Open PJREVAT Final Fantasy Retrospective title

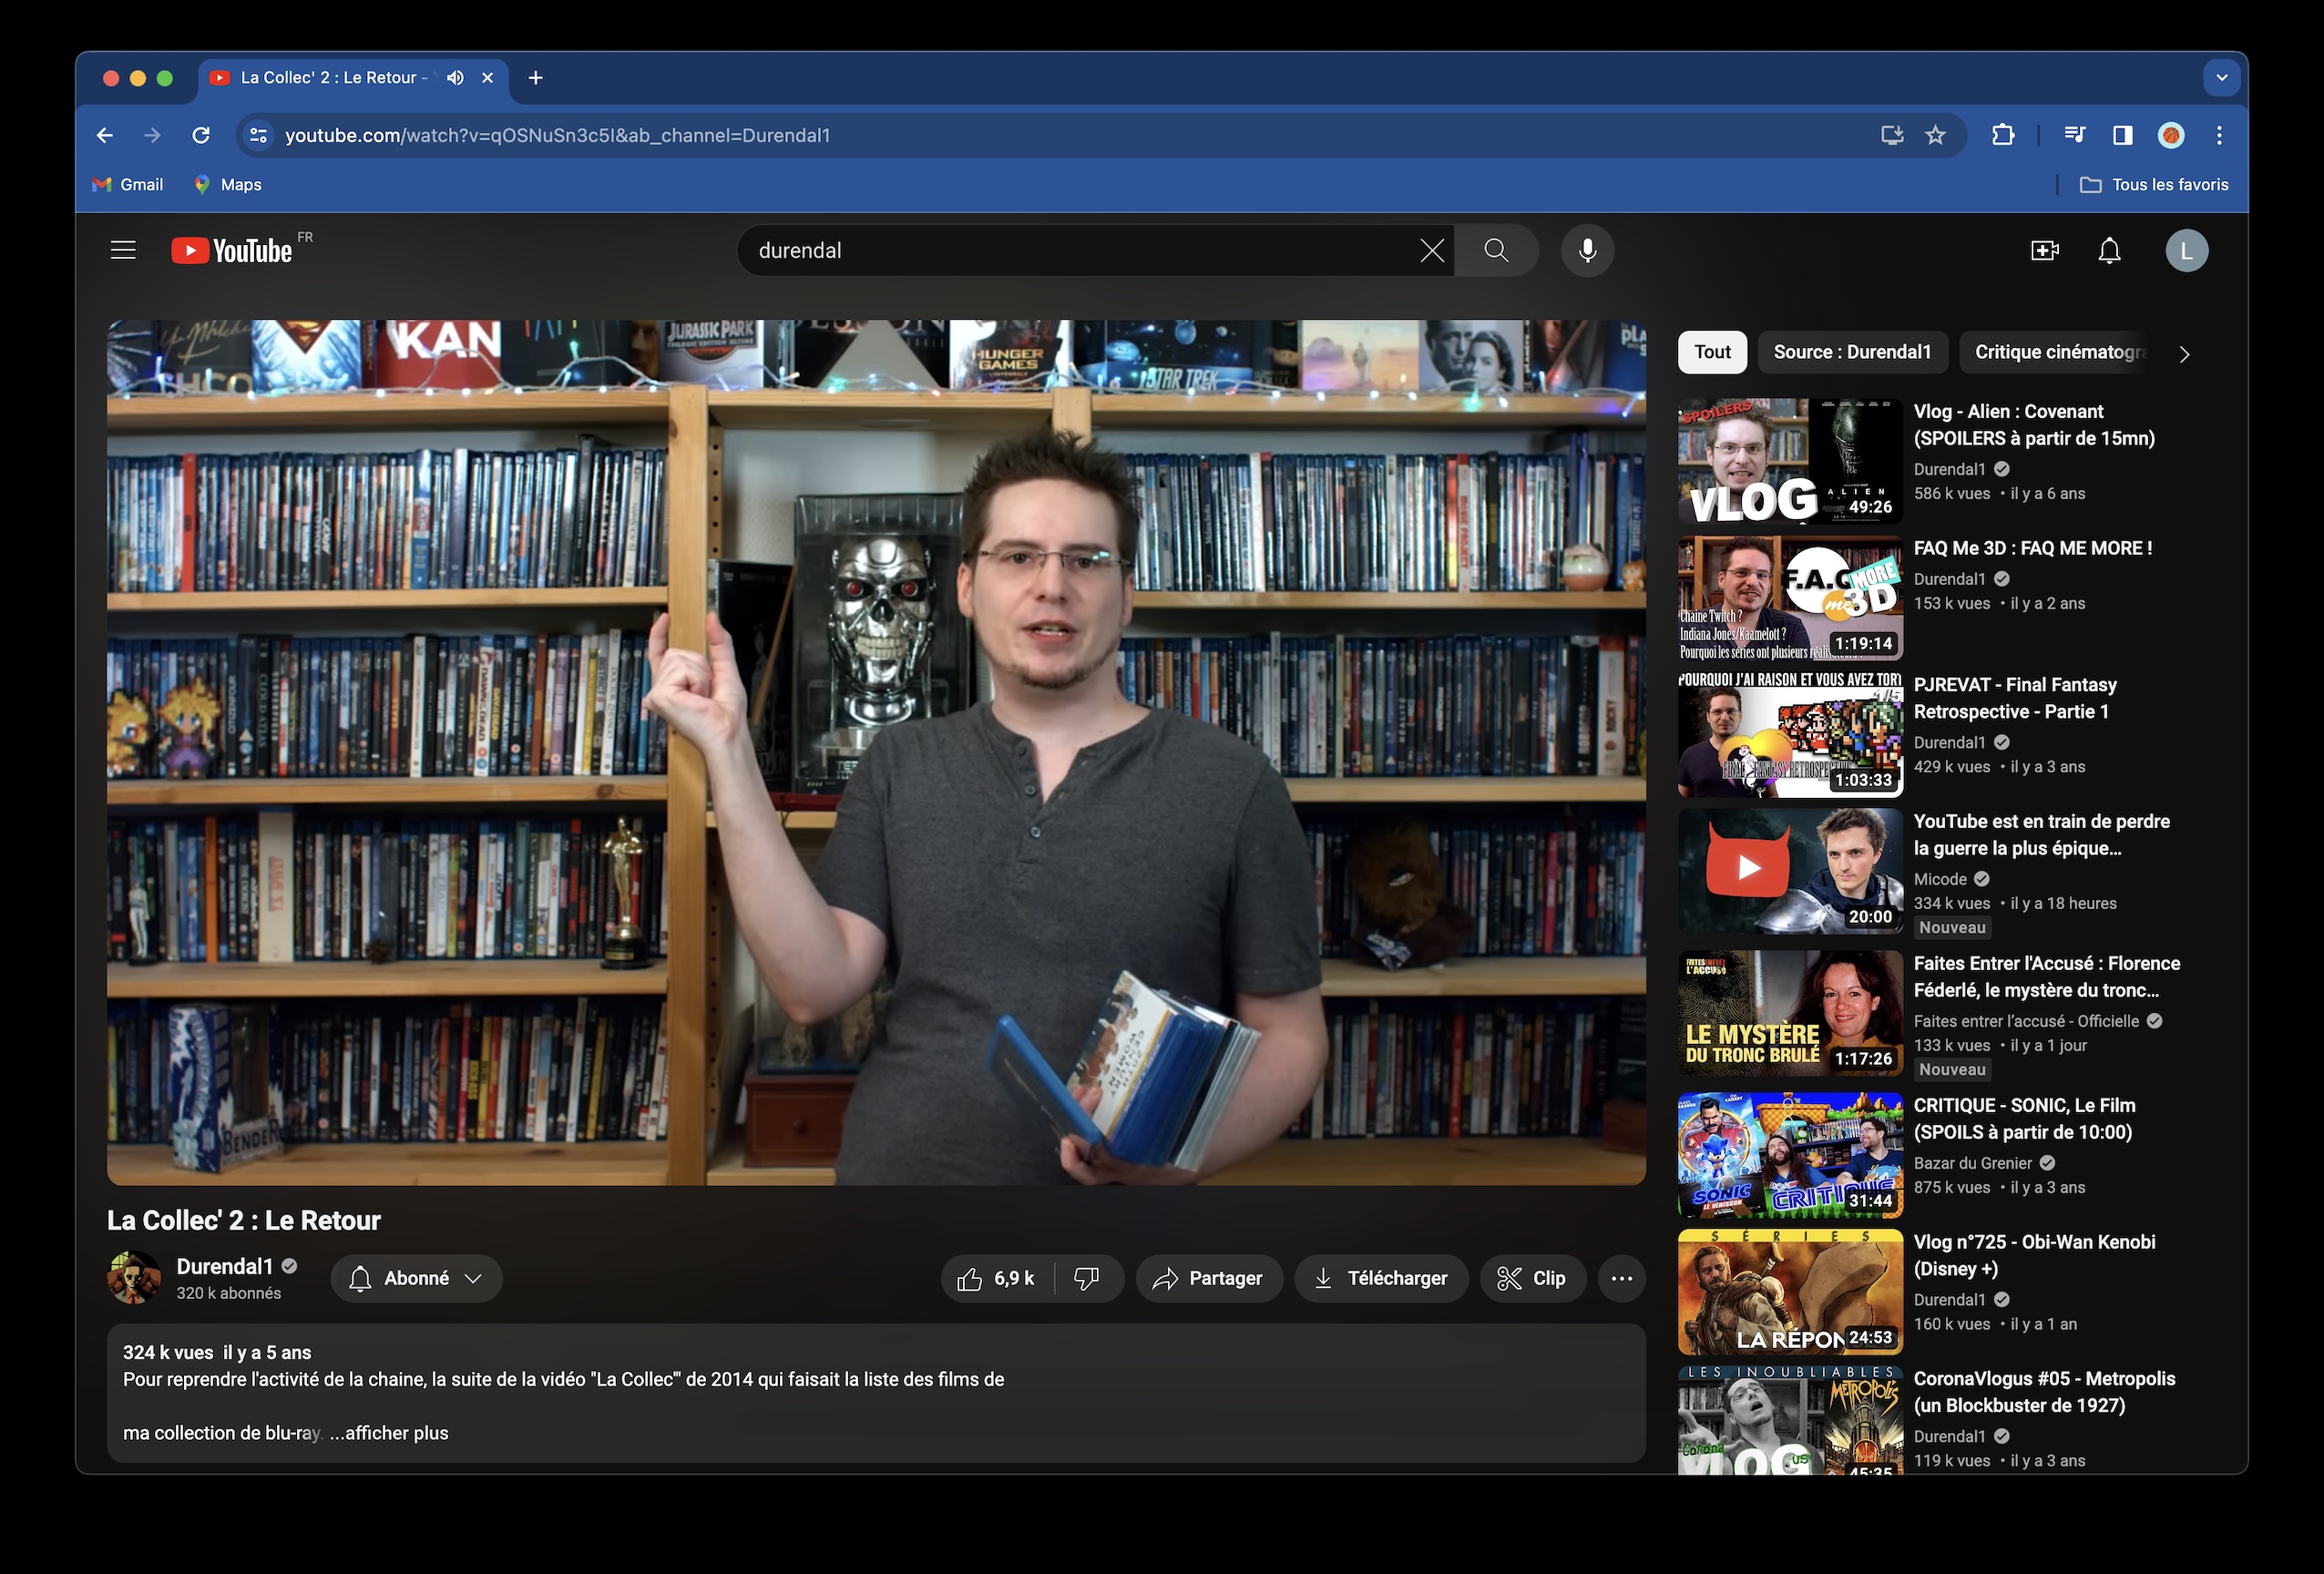2015,698
